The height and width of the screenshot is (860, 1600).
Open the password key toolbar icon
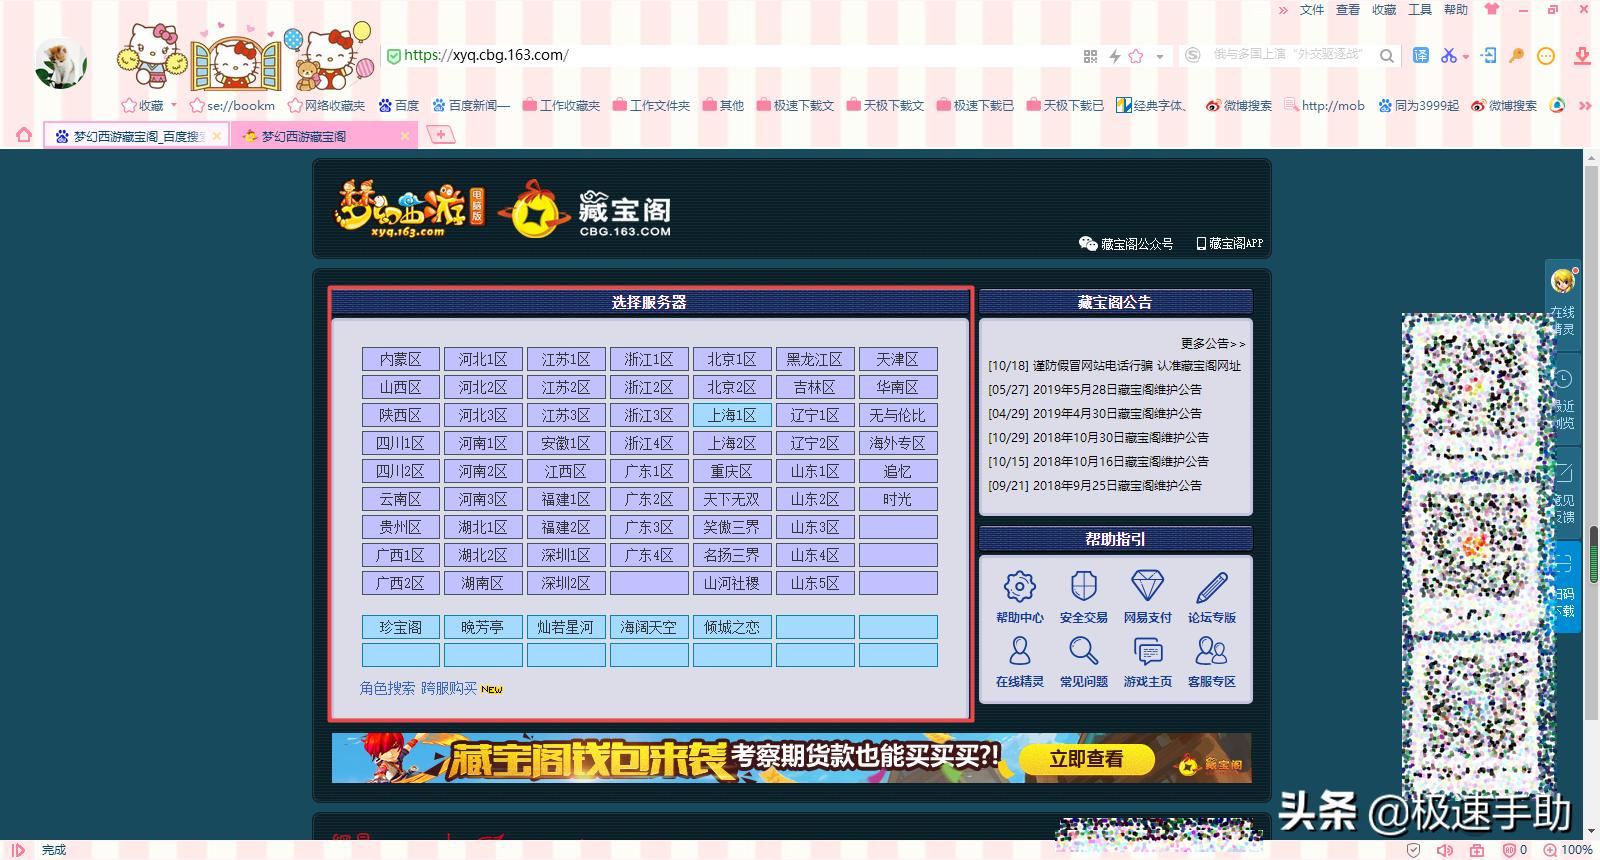point(1516,55)
